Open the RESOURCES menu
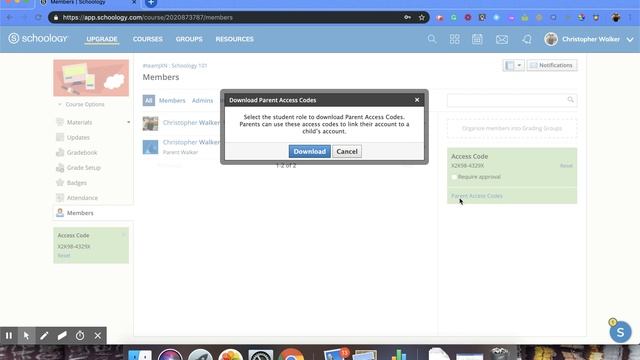This screenshot has height=360, width=640. pyautogui.click(x=235, y=39)
